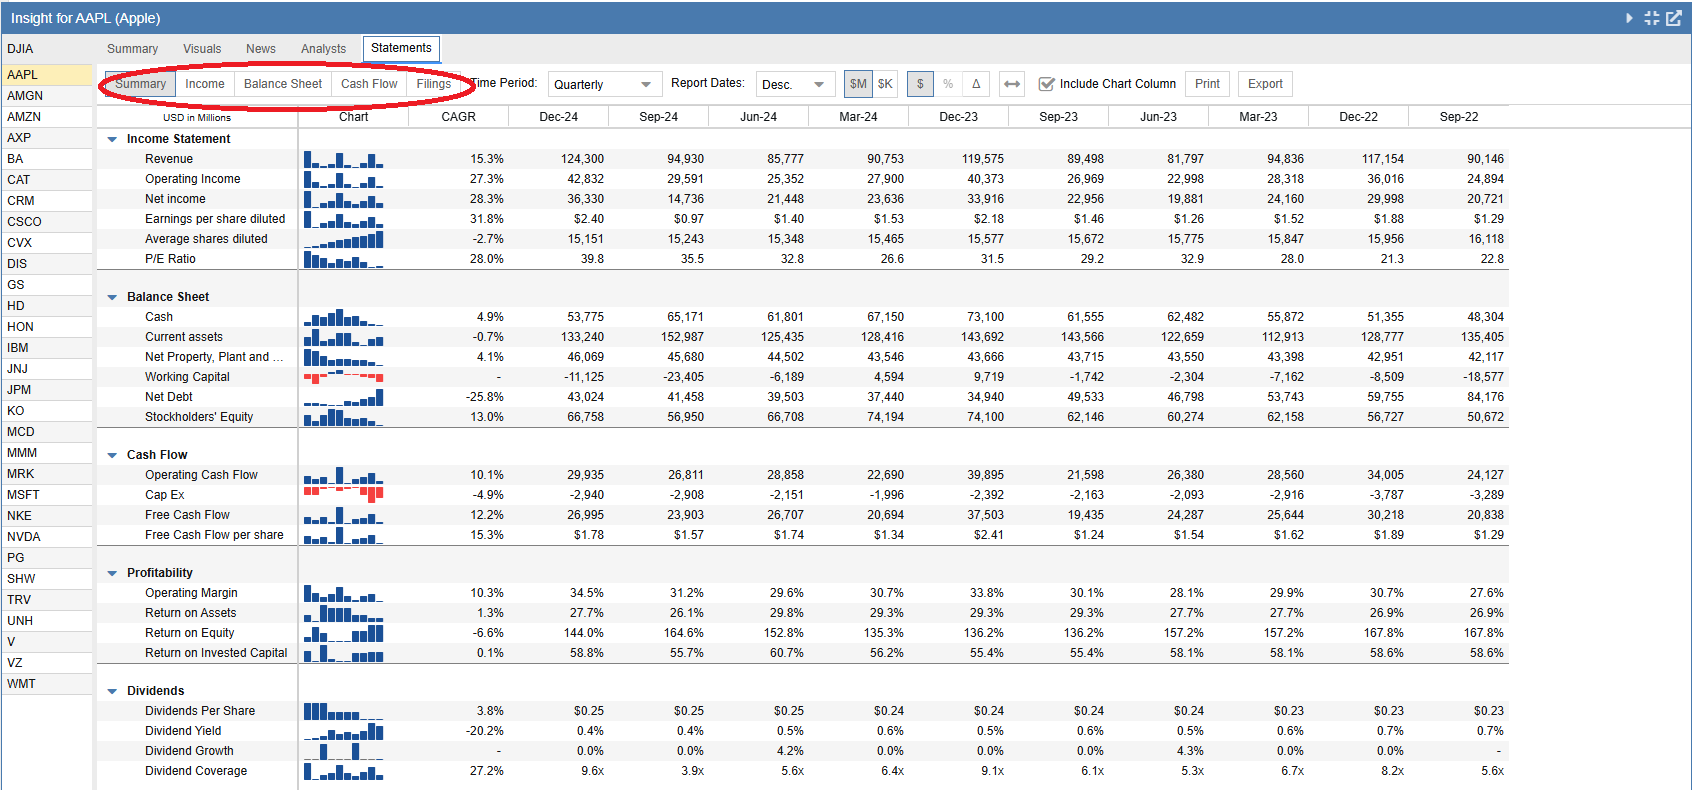Image resolution: width=1692 pixels, height=790 pixels.
Task: Select the Δ change display mode
Action: tap(976, 84)
